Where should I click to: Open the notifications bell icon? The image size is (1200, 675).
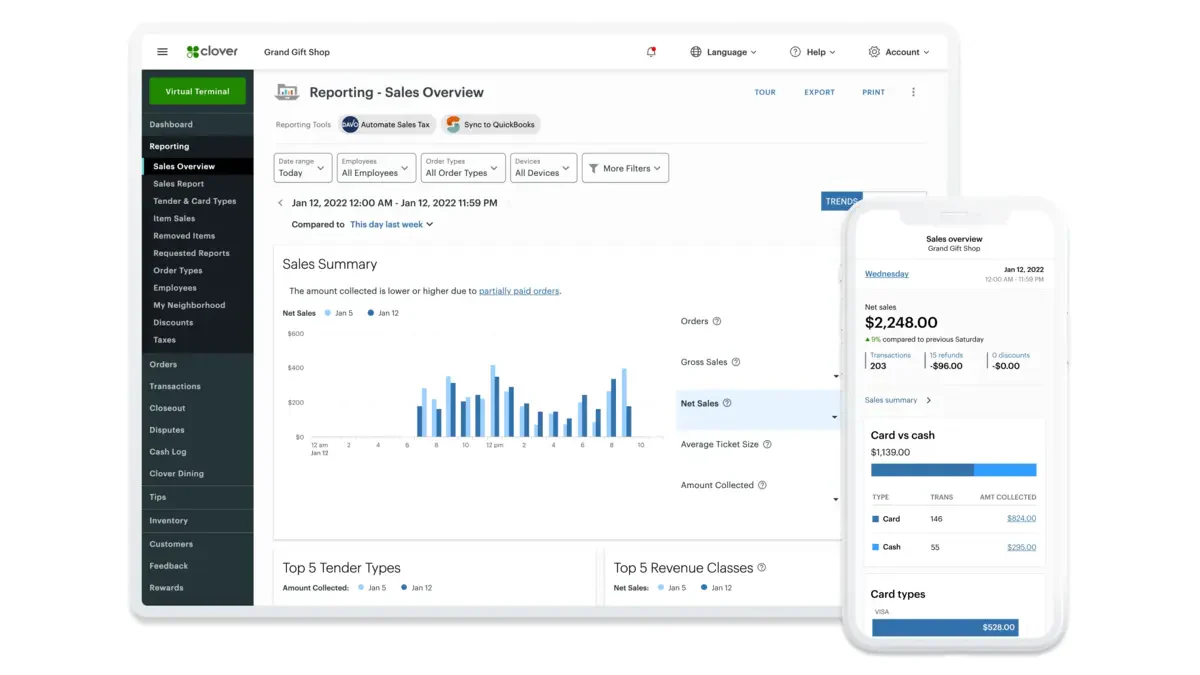point(651,52)
